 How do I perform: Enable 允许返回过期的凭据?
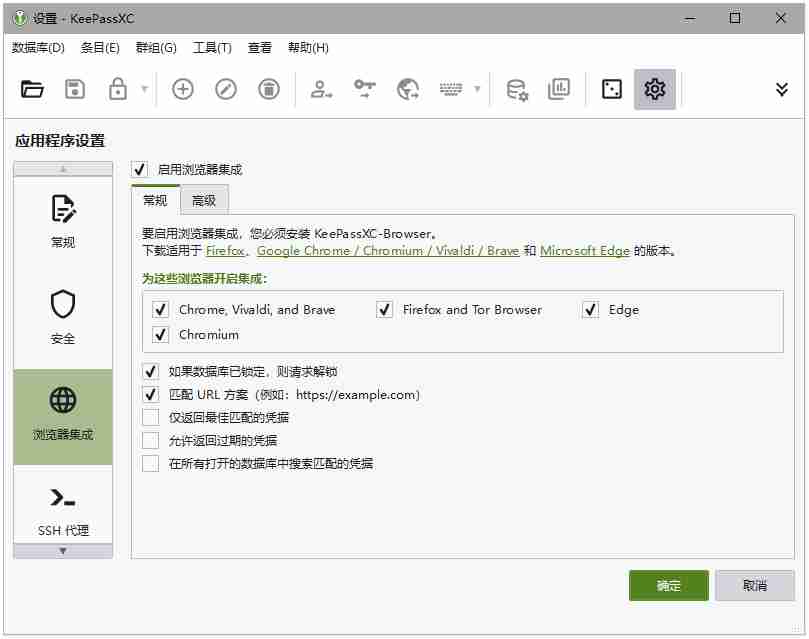(x=151, y=440)
